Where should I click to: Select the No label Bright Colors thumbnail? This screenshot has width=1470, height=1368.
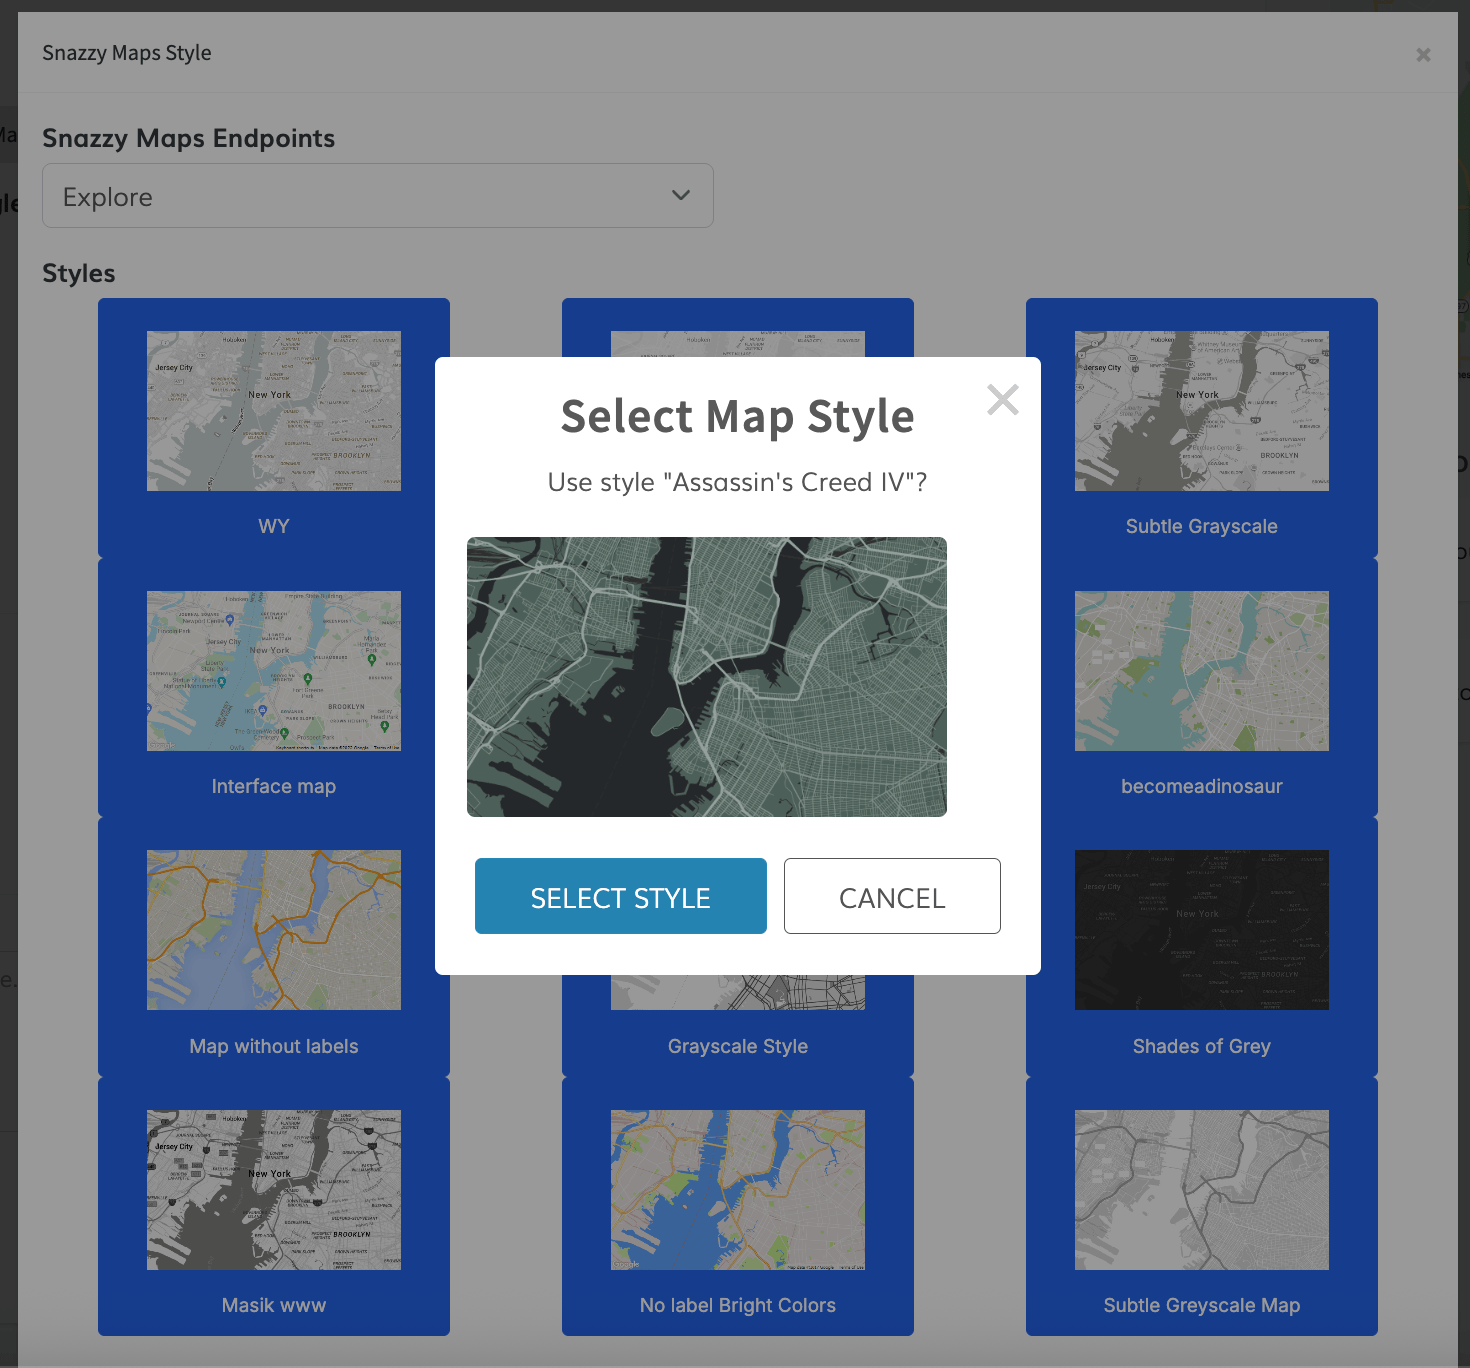tap(737, 1190)
